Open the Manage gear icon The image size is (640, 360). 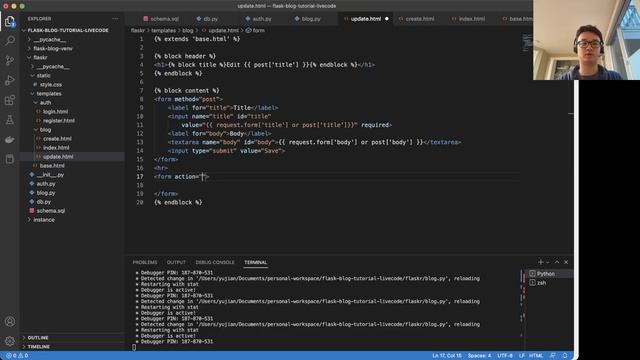tap(10, 341)
